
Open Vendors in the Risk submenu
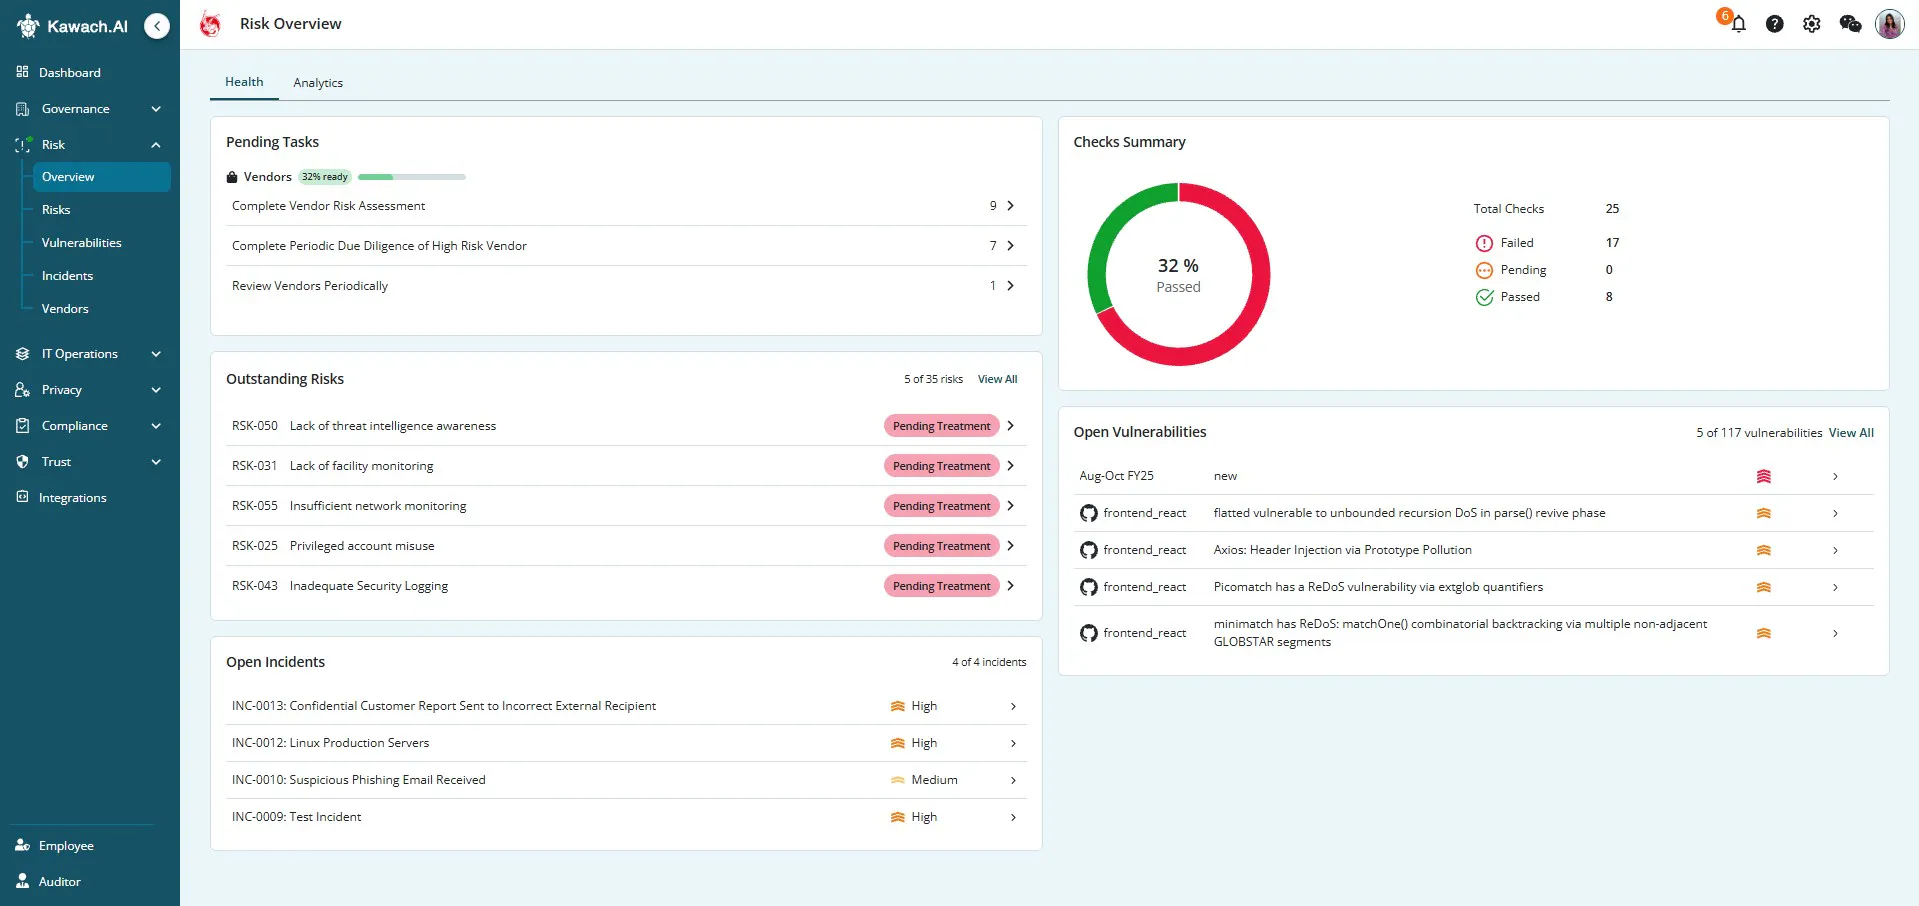tap(65, 309)
